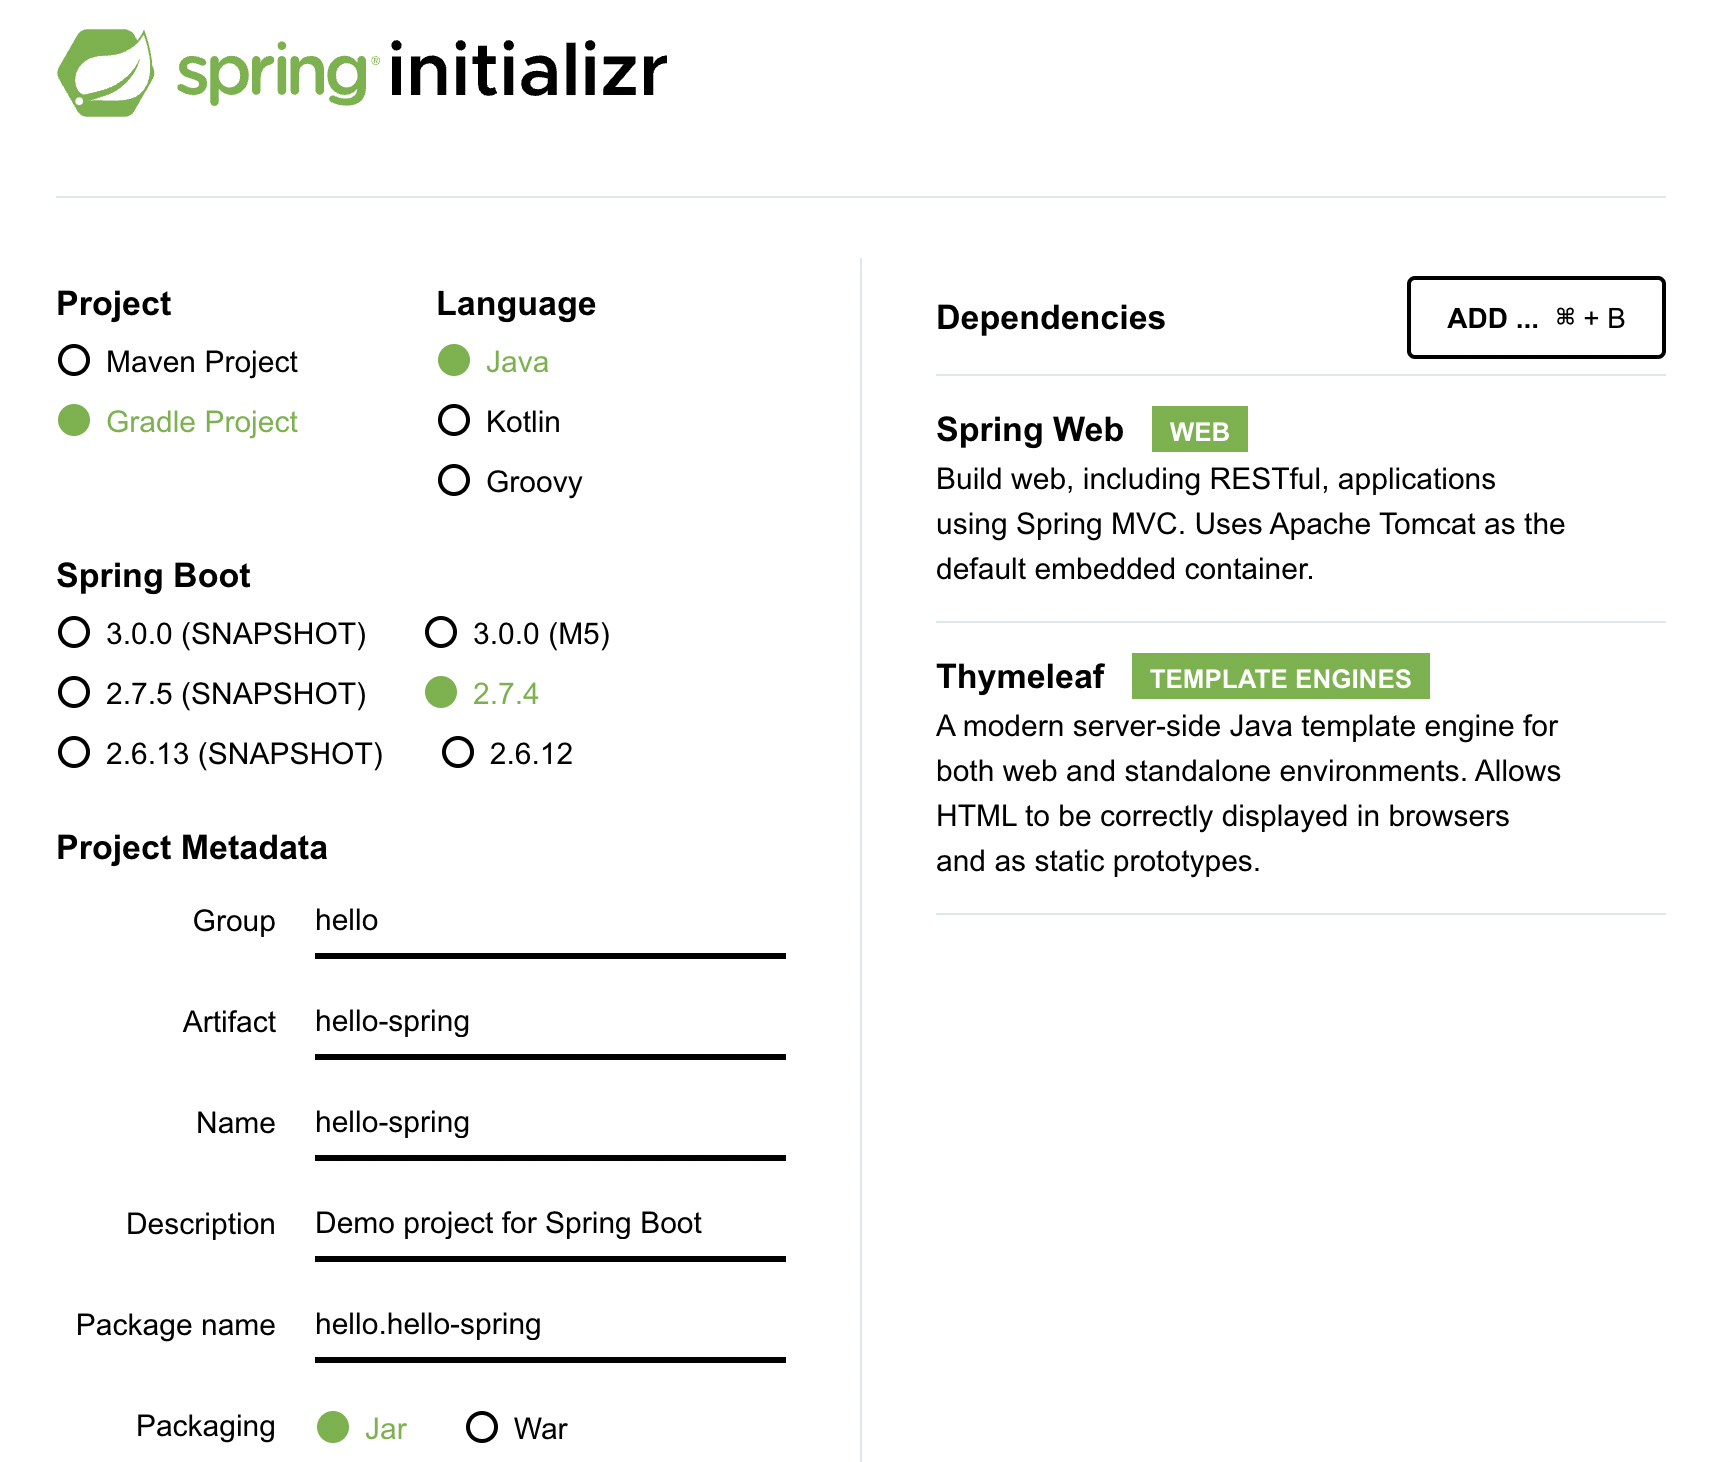Click the Description field label

[201, 1224]
